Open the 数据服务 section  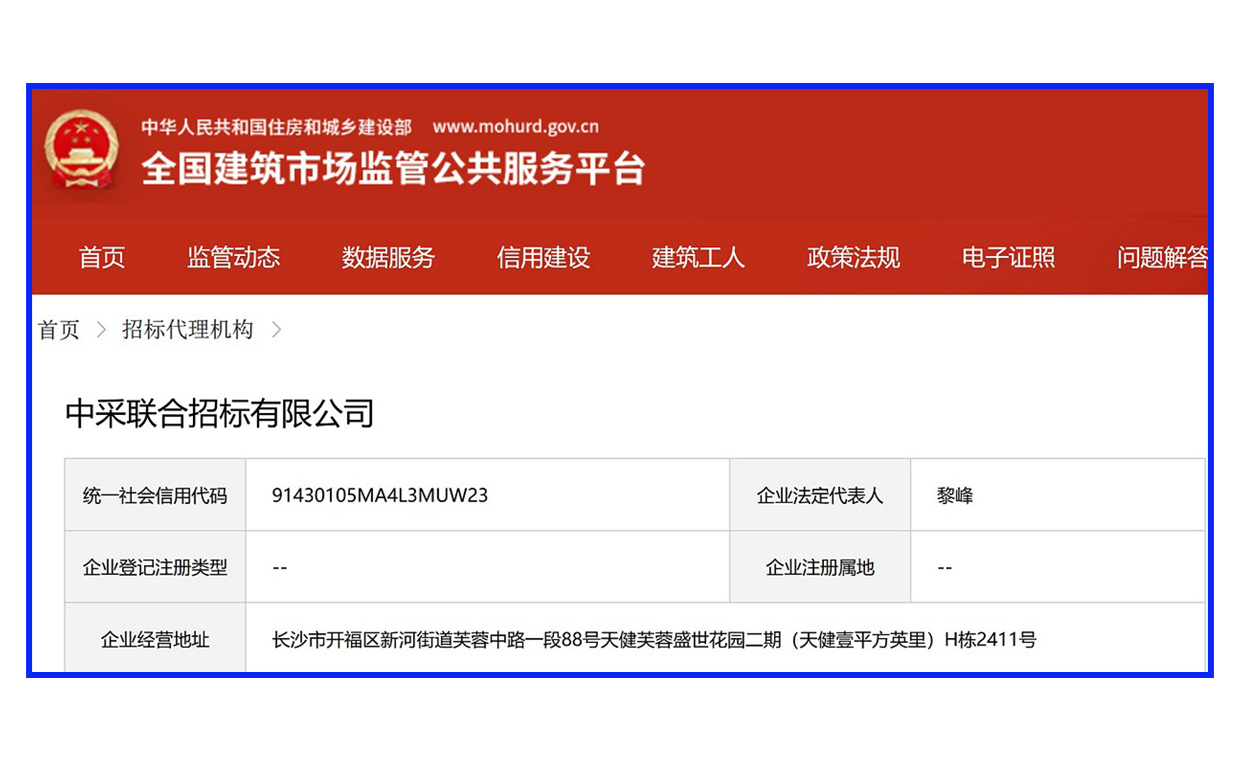pos(388,258)
